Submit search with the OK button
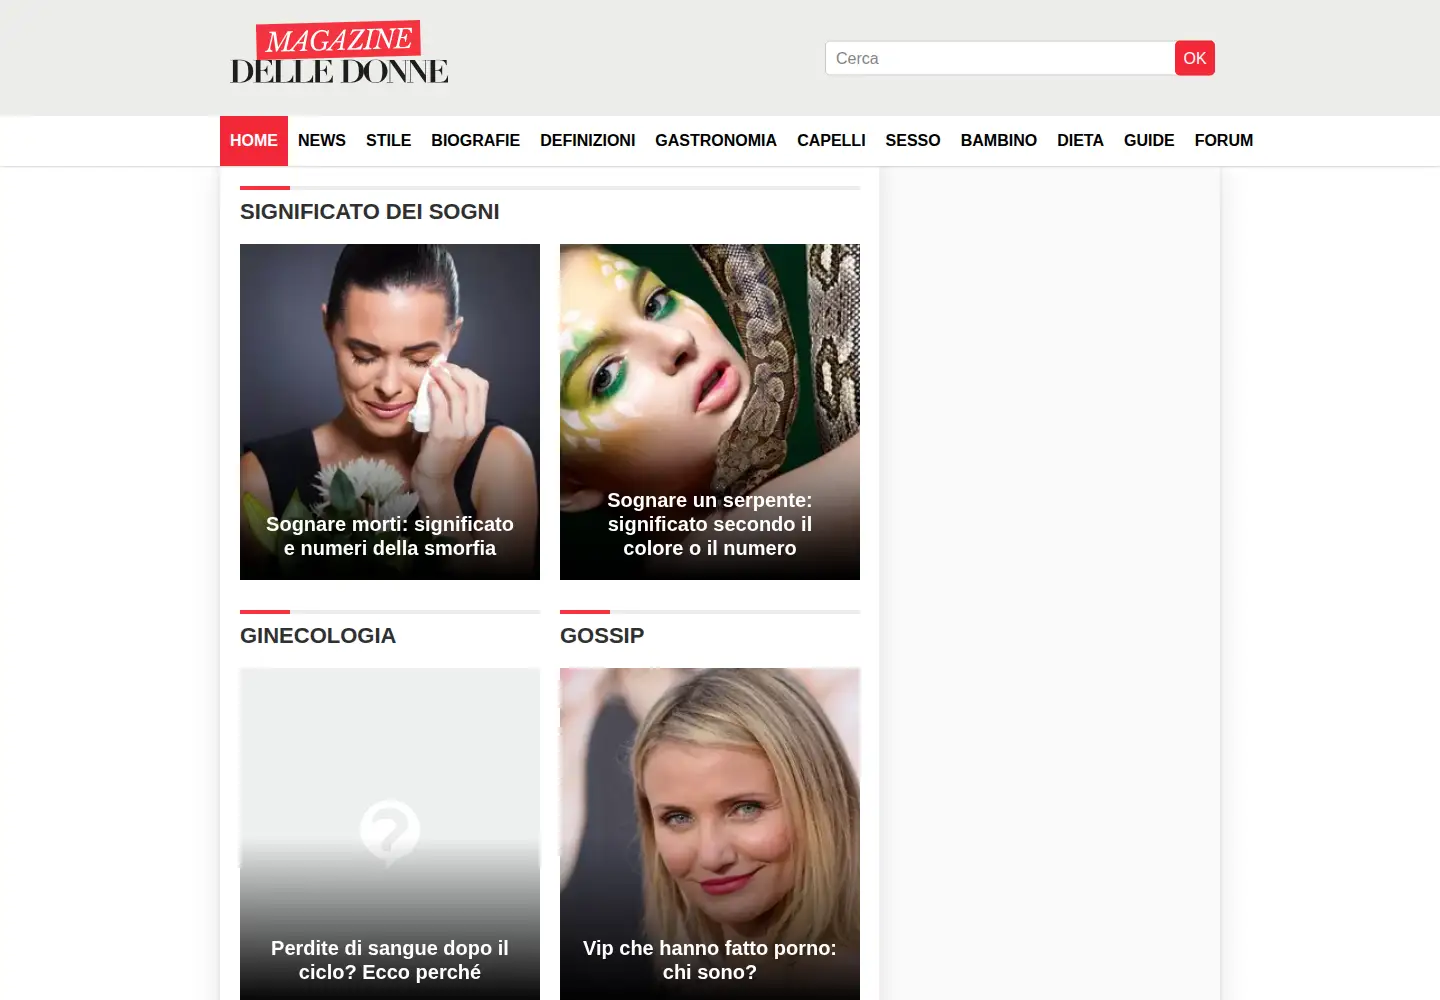 [x=1195, y=58]
